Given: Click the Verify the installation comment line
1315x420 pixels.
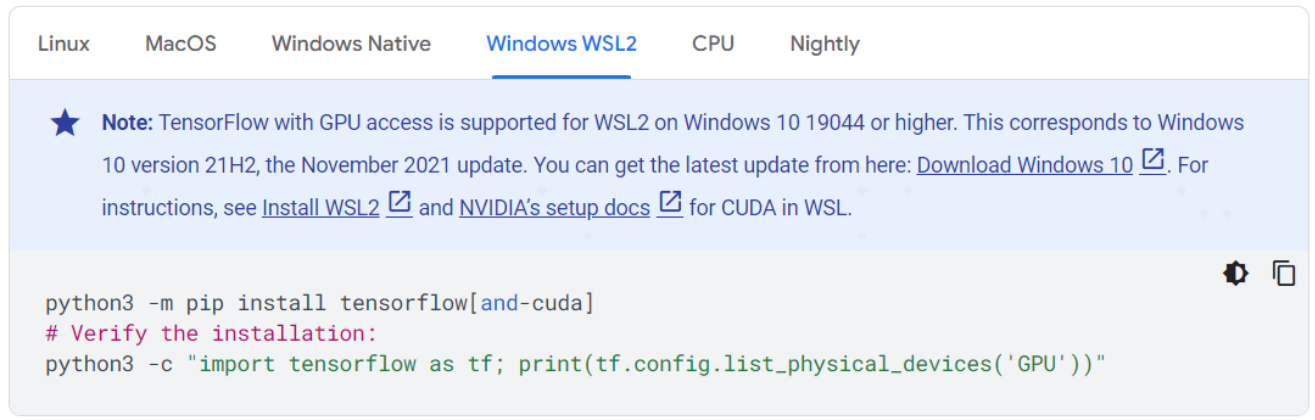Looking at the screenshot, I should click(x=210, y=333).
